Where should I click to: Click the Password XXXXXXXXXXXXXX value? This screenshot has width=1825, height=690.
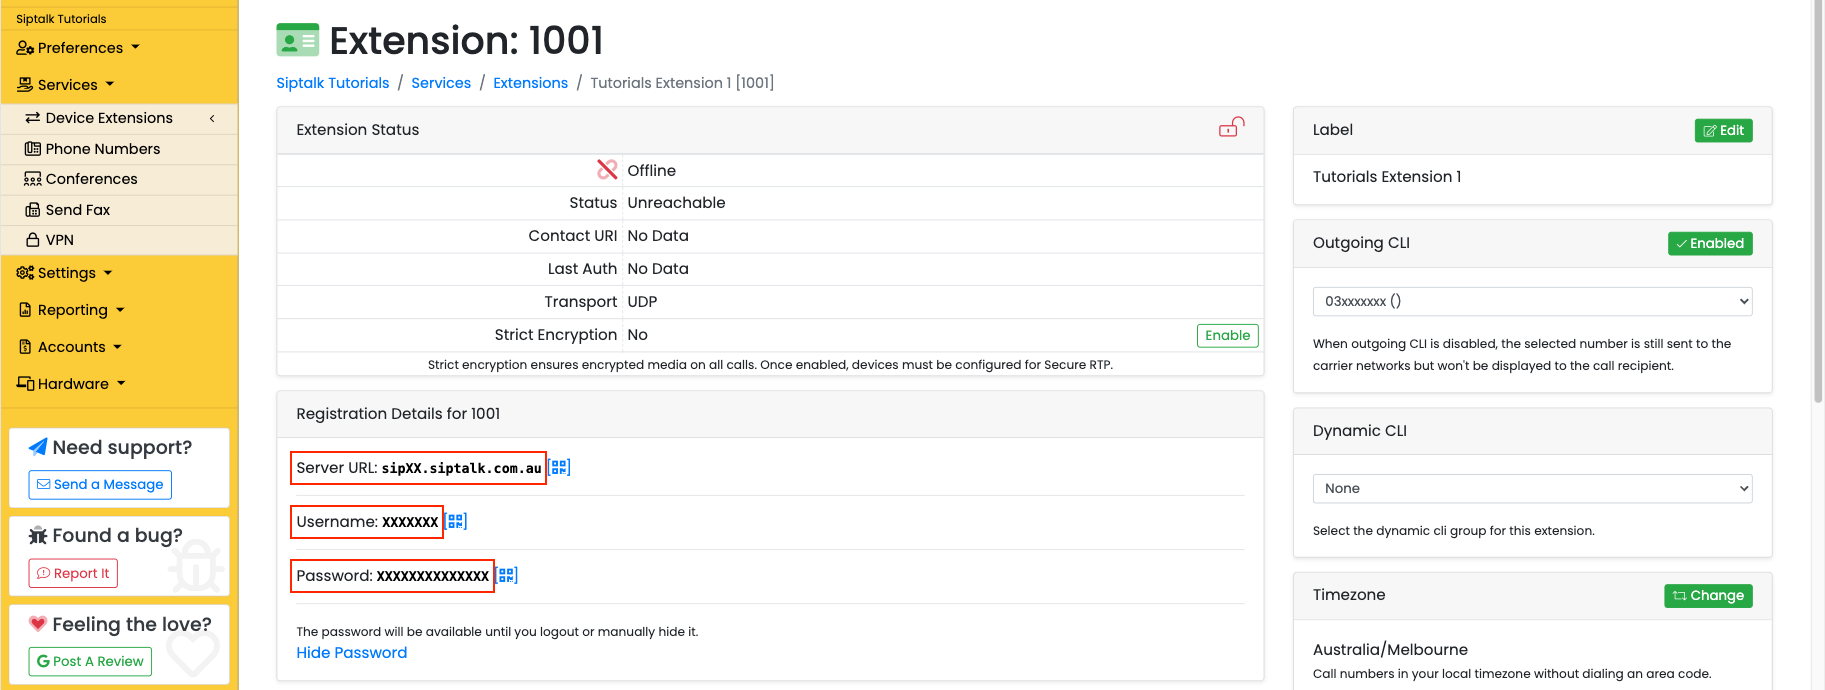[x=433, y=576]
